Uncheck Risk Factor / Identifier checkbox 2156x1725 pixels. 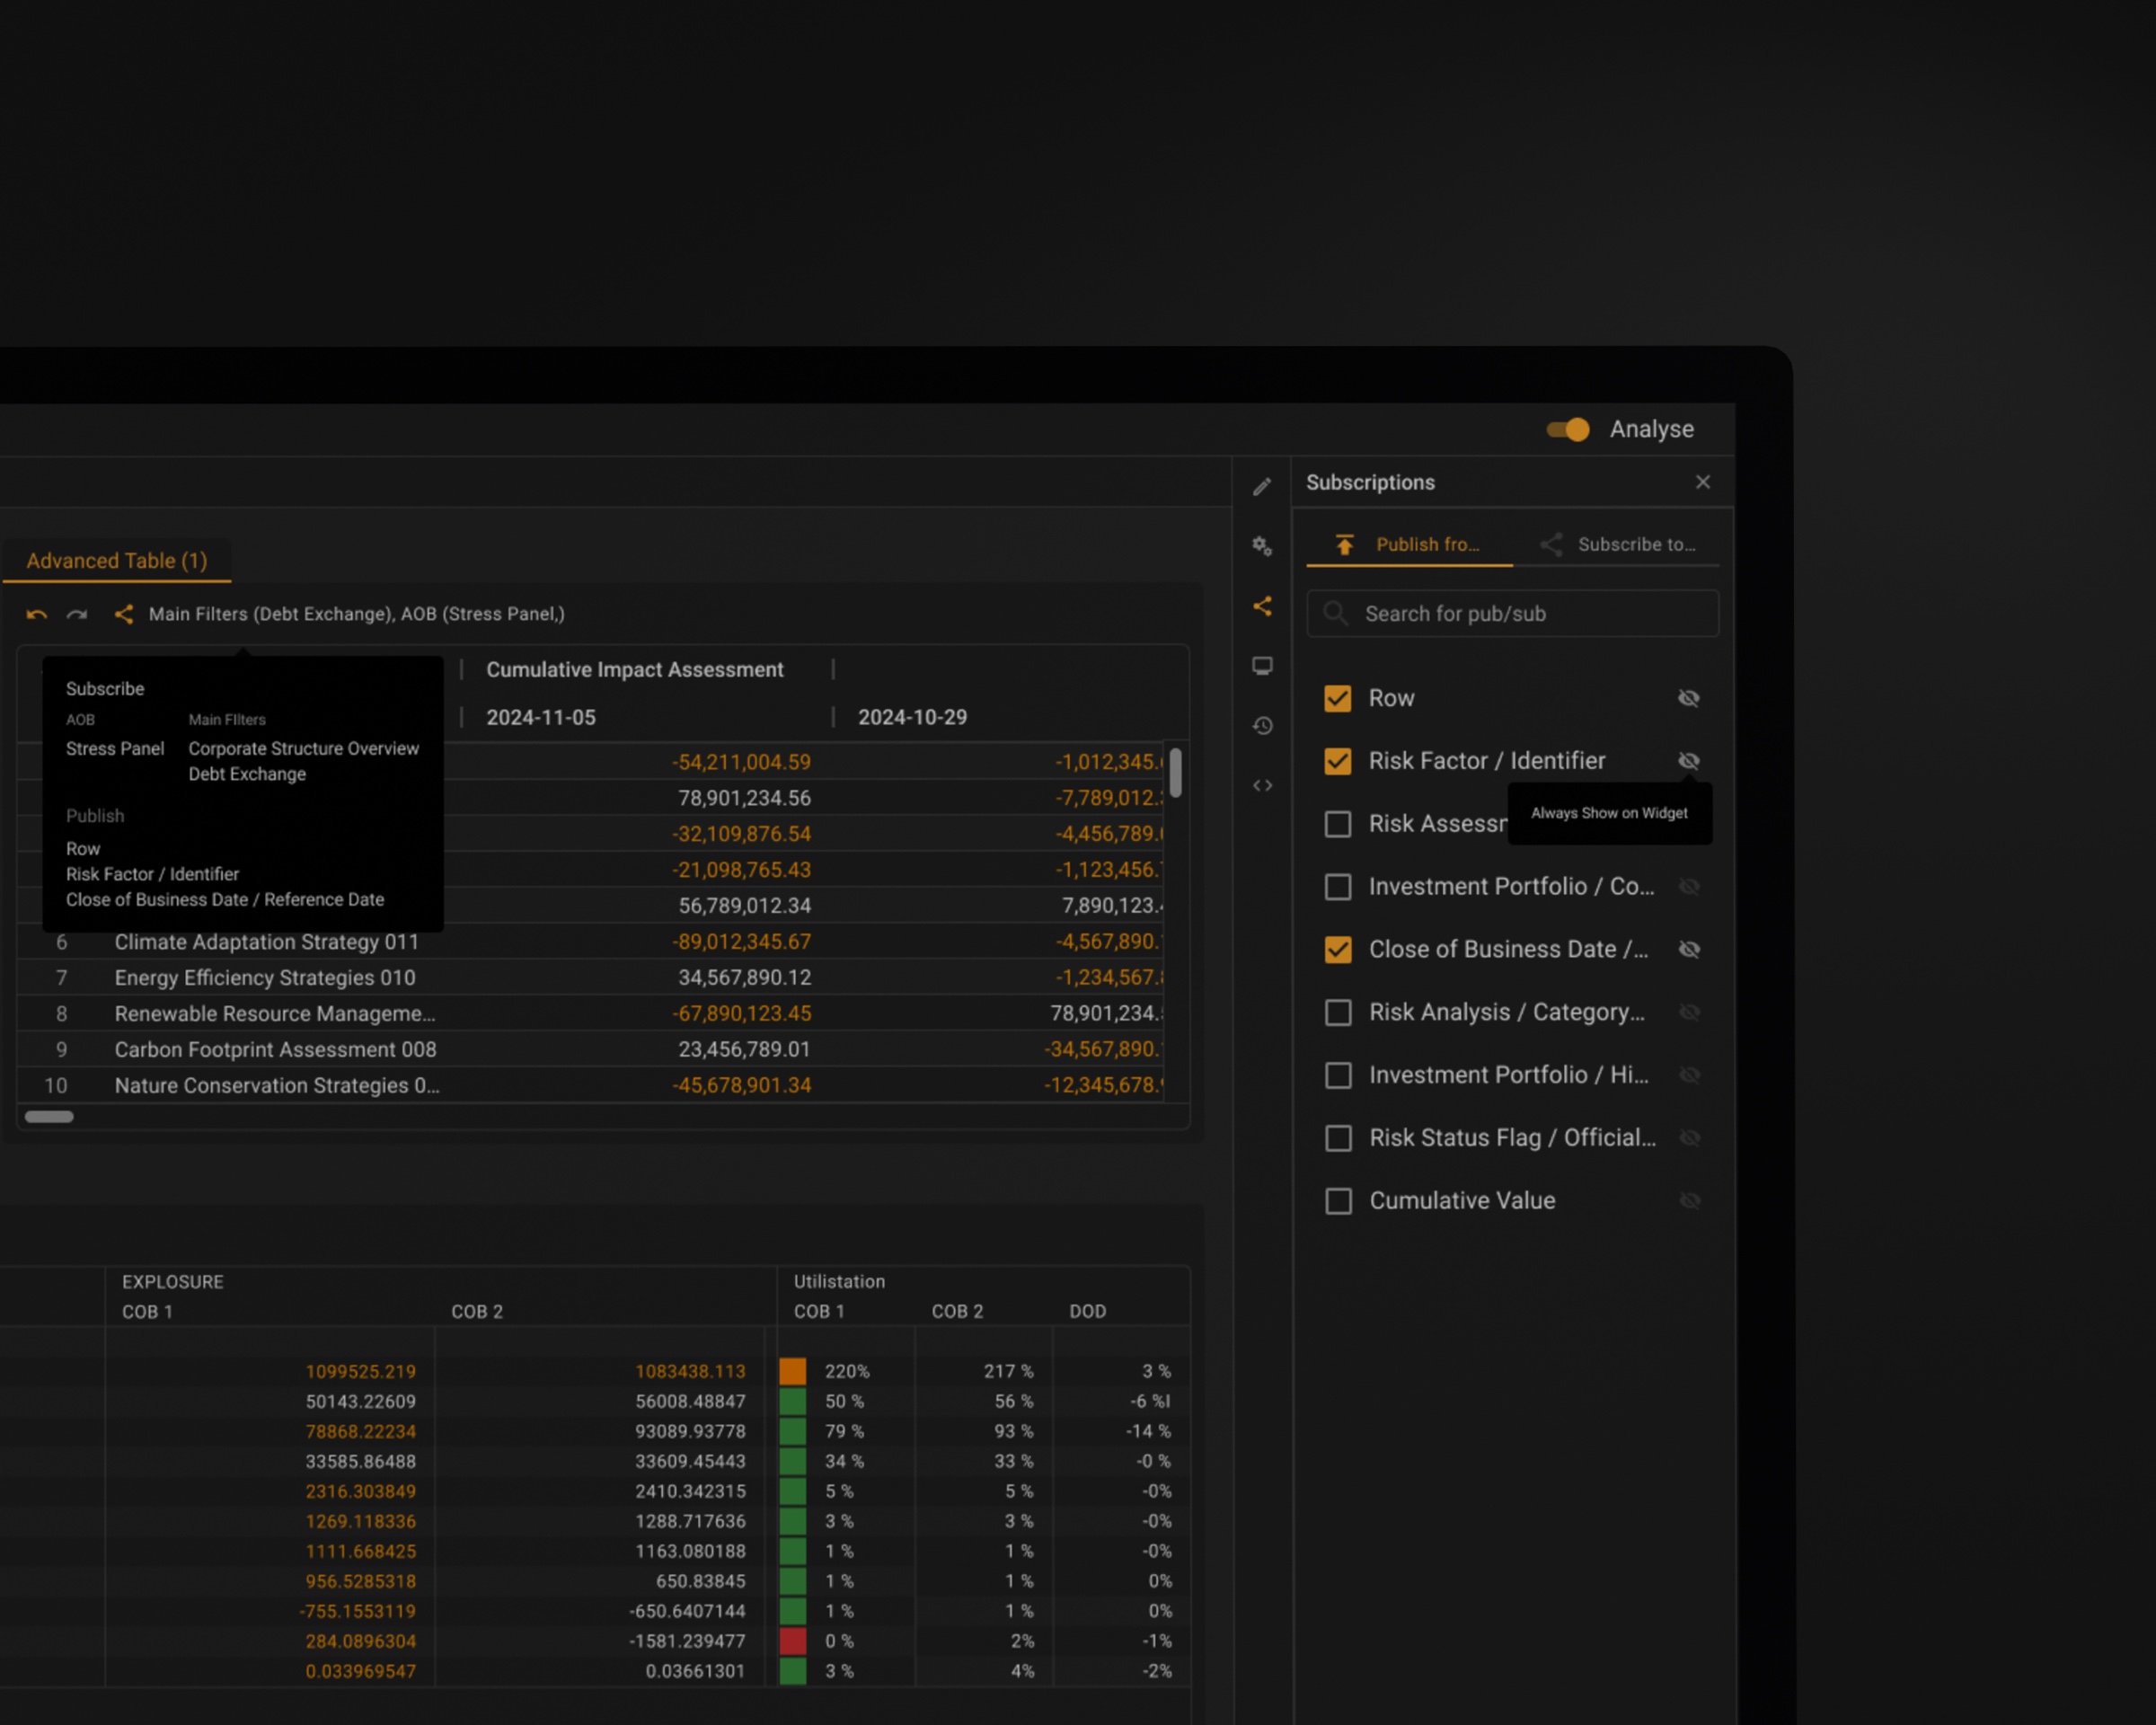[x=1337, y=761]
